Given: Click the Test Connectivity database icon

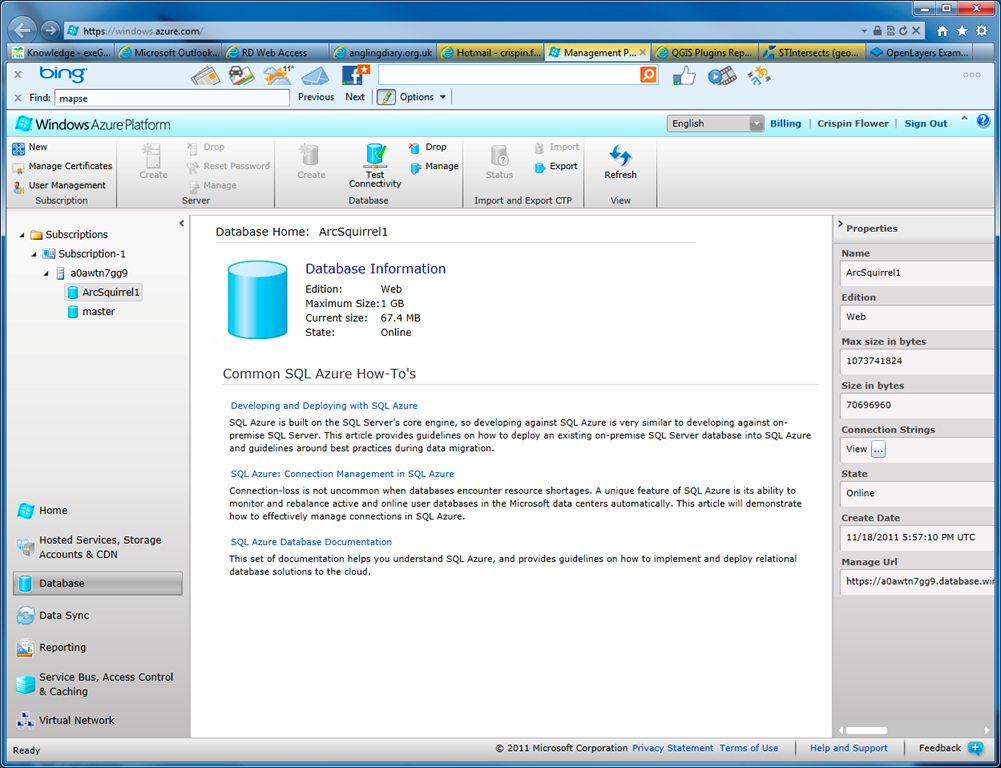Looking at the screenshot, I should pyautogui.click(x=375, y=155).
